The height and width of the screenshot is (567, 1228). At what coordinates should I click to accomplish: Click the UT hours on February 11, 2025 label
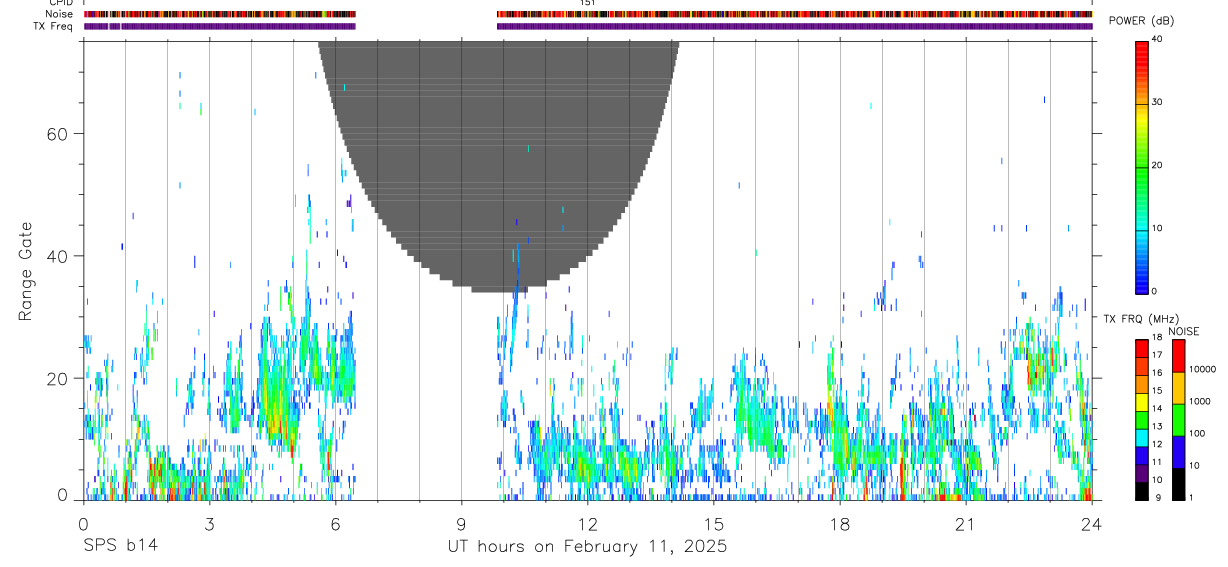(587, 547)
